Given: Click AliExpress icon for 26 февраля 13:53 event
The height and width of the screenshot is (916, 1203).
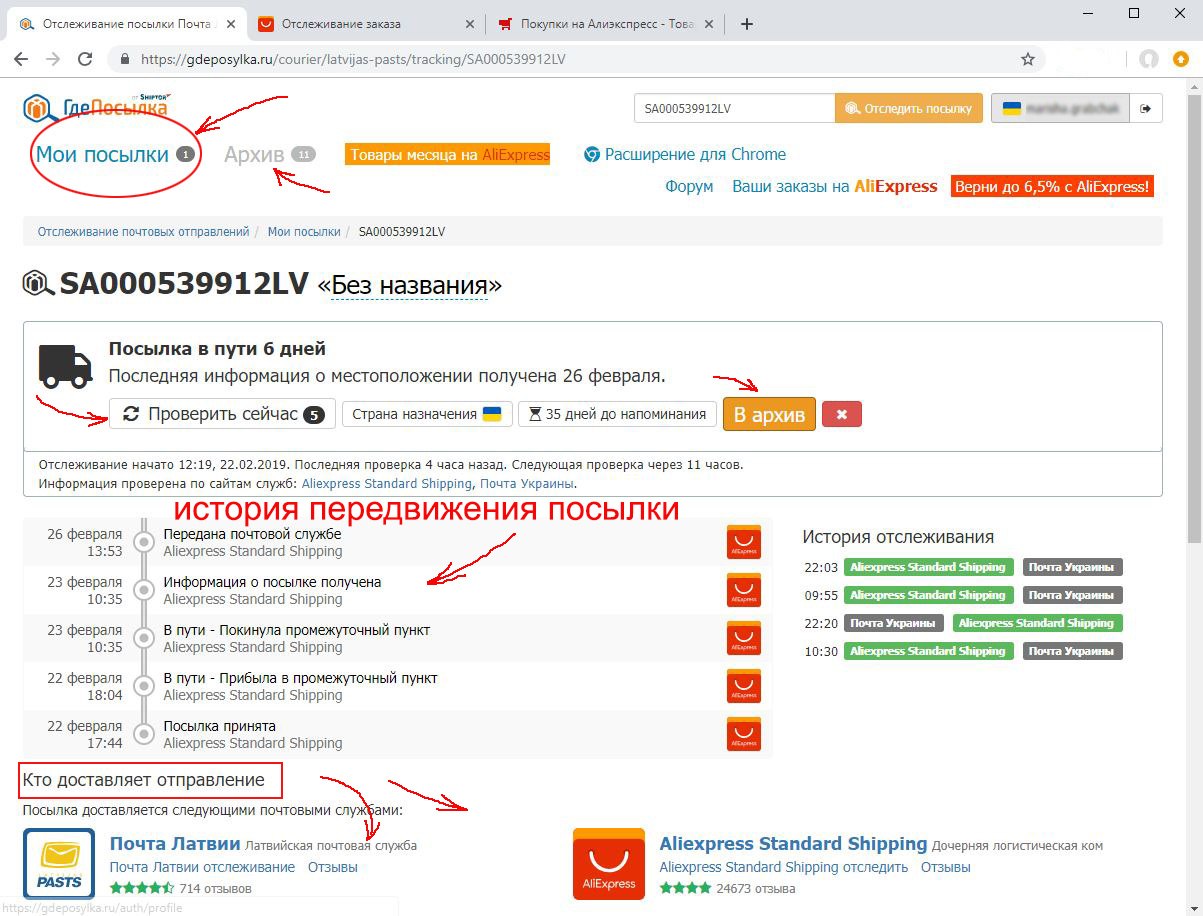Looking at the screenshot, I should (x=744, y=542).
